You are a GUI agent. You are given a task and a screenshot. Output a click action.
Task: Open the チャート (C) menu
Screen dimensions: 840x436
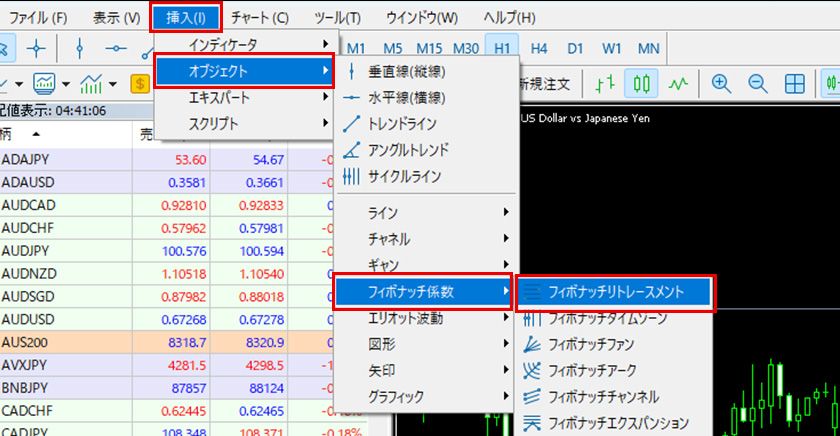(259, 18)
